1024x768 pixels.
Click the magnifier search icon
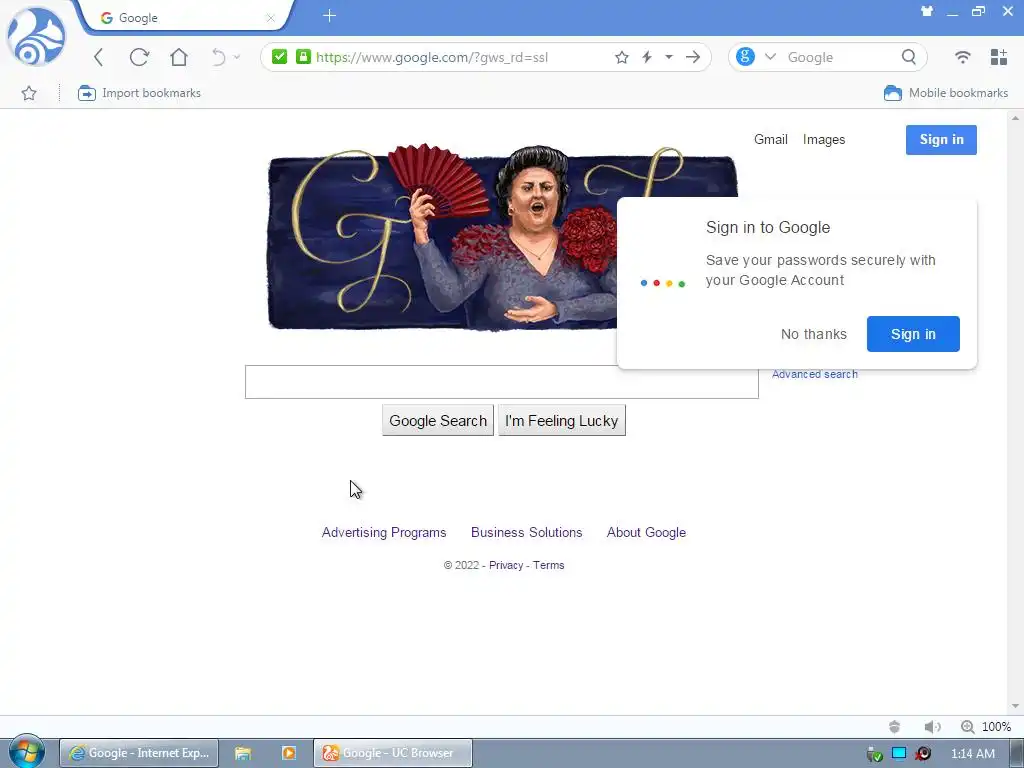(909, 57)
